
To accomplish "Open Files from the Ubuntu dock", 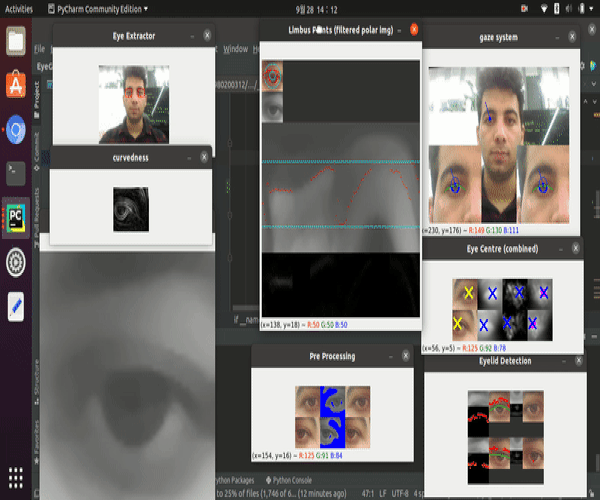I will (x=16, y=41).
